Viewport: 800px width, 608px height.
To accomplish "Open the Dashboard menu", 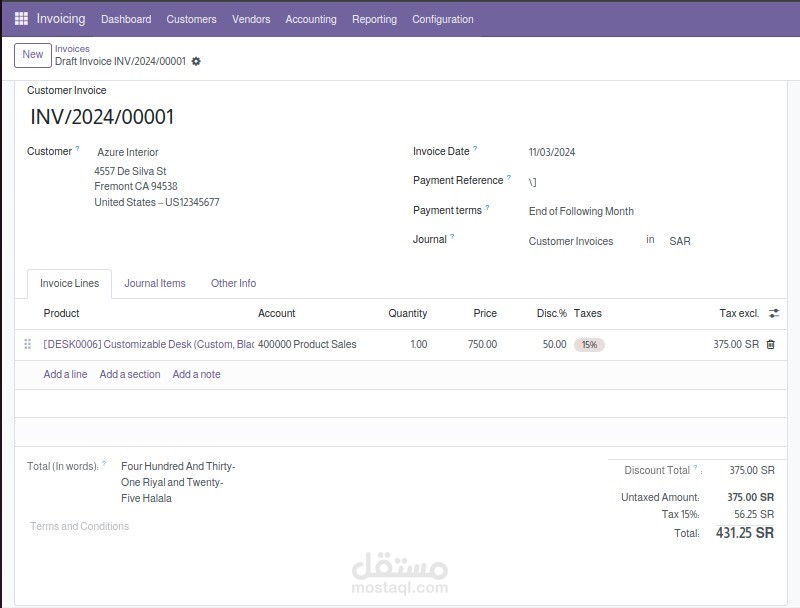I will (126, 19).
